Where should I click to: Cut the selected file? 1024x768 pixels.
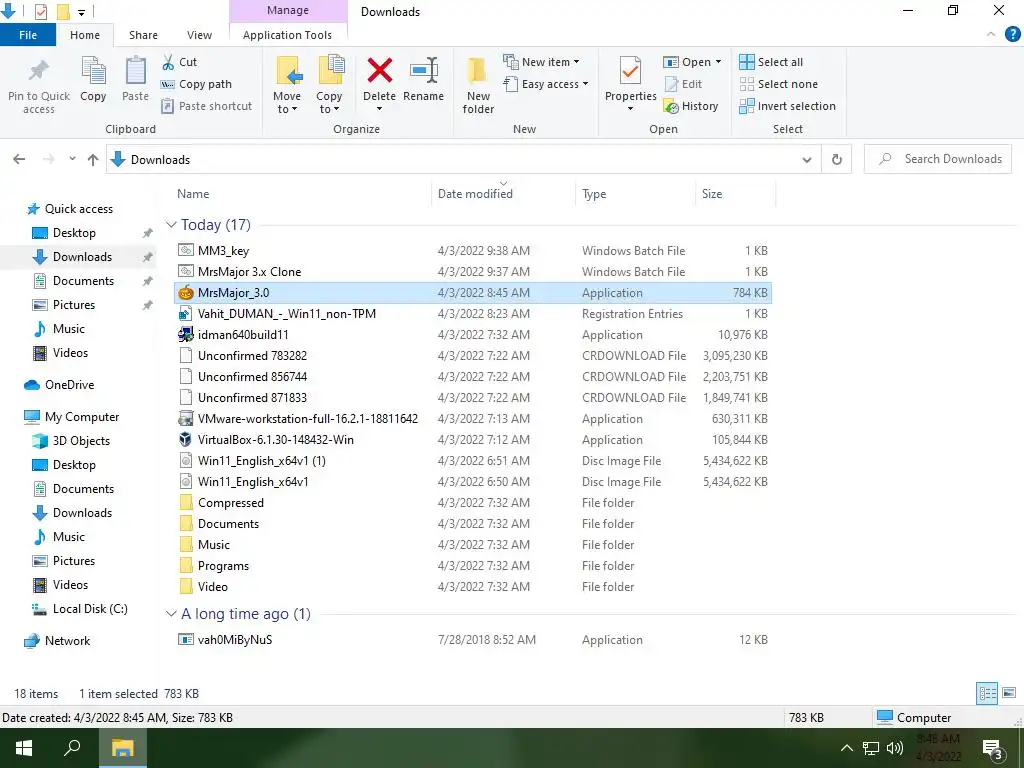[x=179, y=62]
